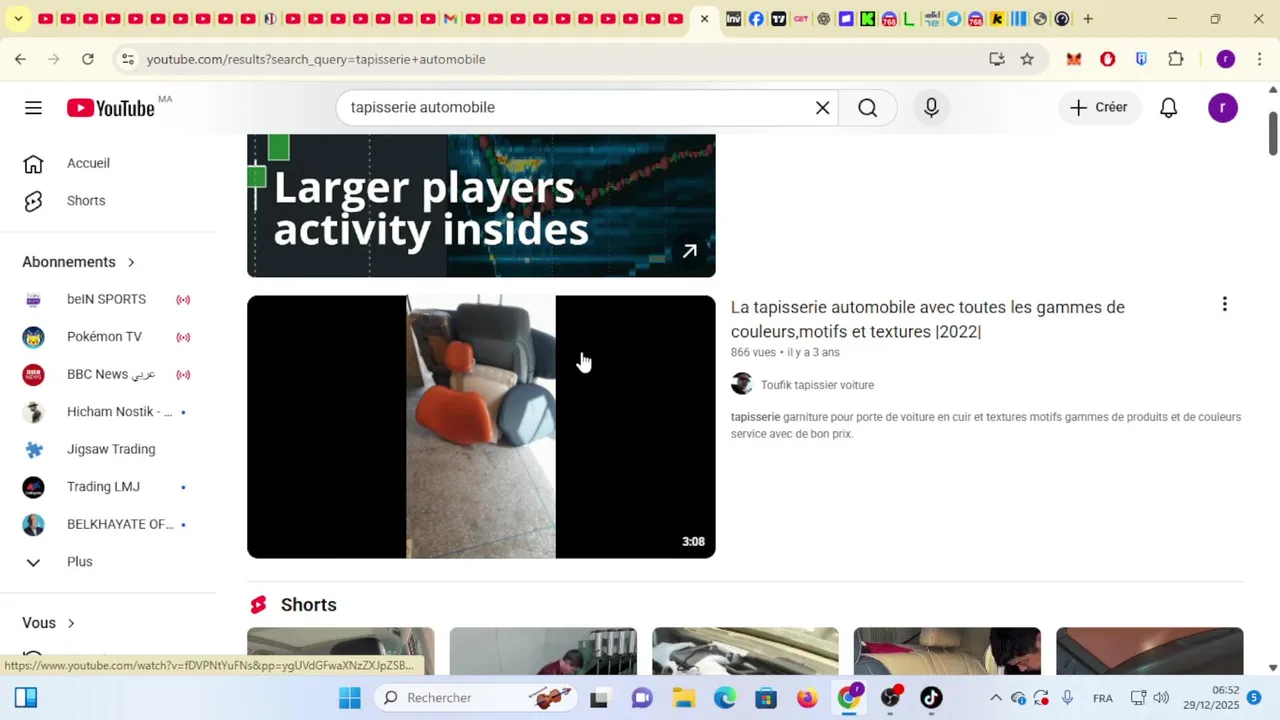Open the tapisserie automobile video thumbnail
The width and height of the screenshot is (1280, 720).
pyautogui.click(x=481, y=427)
